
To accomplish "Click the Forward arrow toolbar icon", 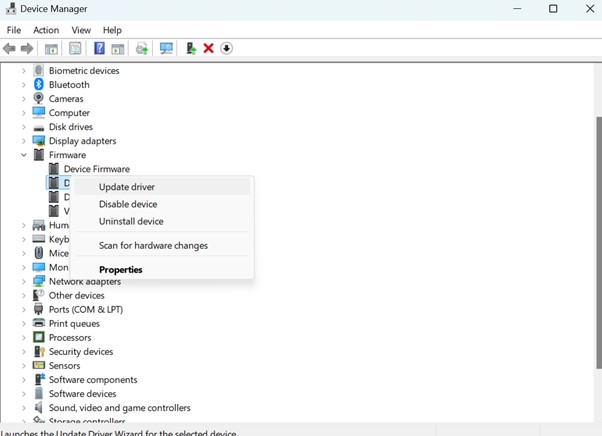I will tap(26, 48).
